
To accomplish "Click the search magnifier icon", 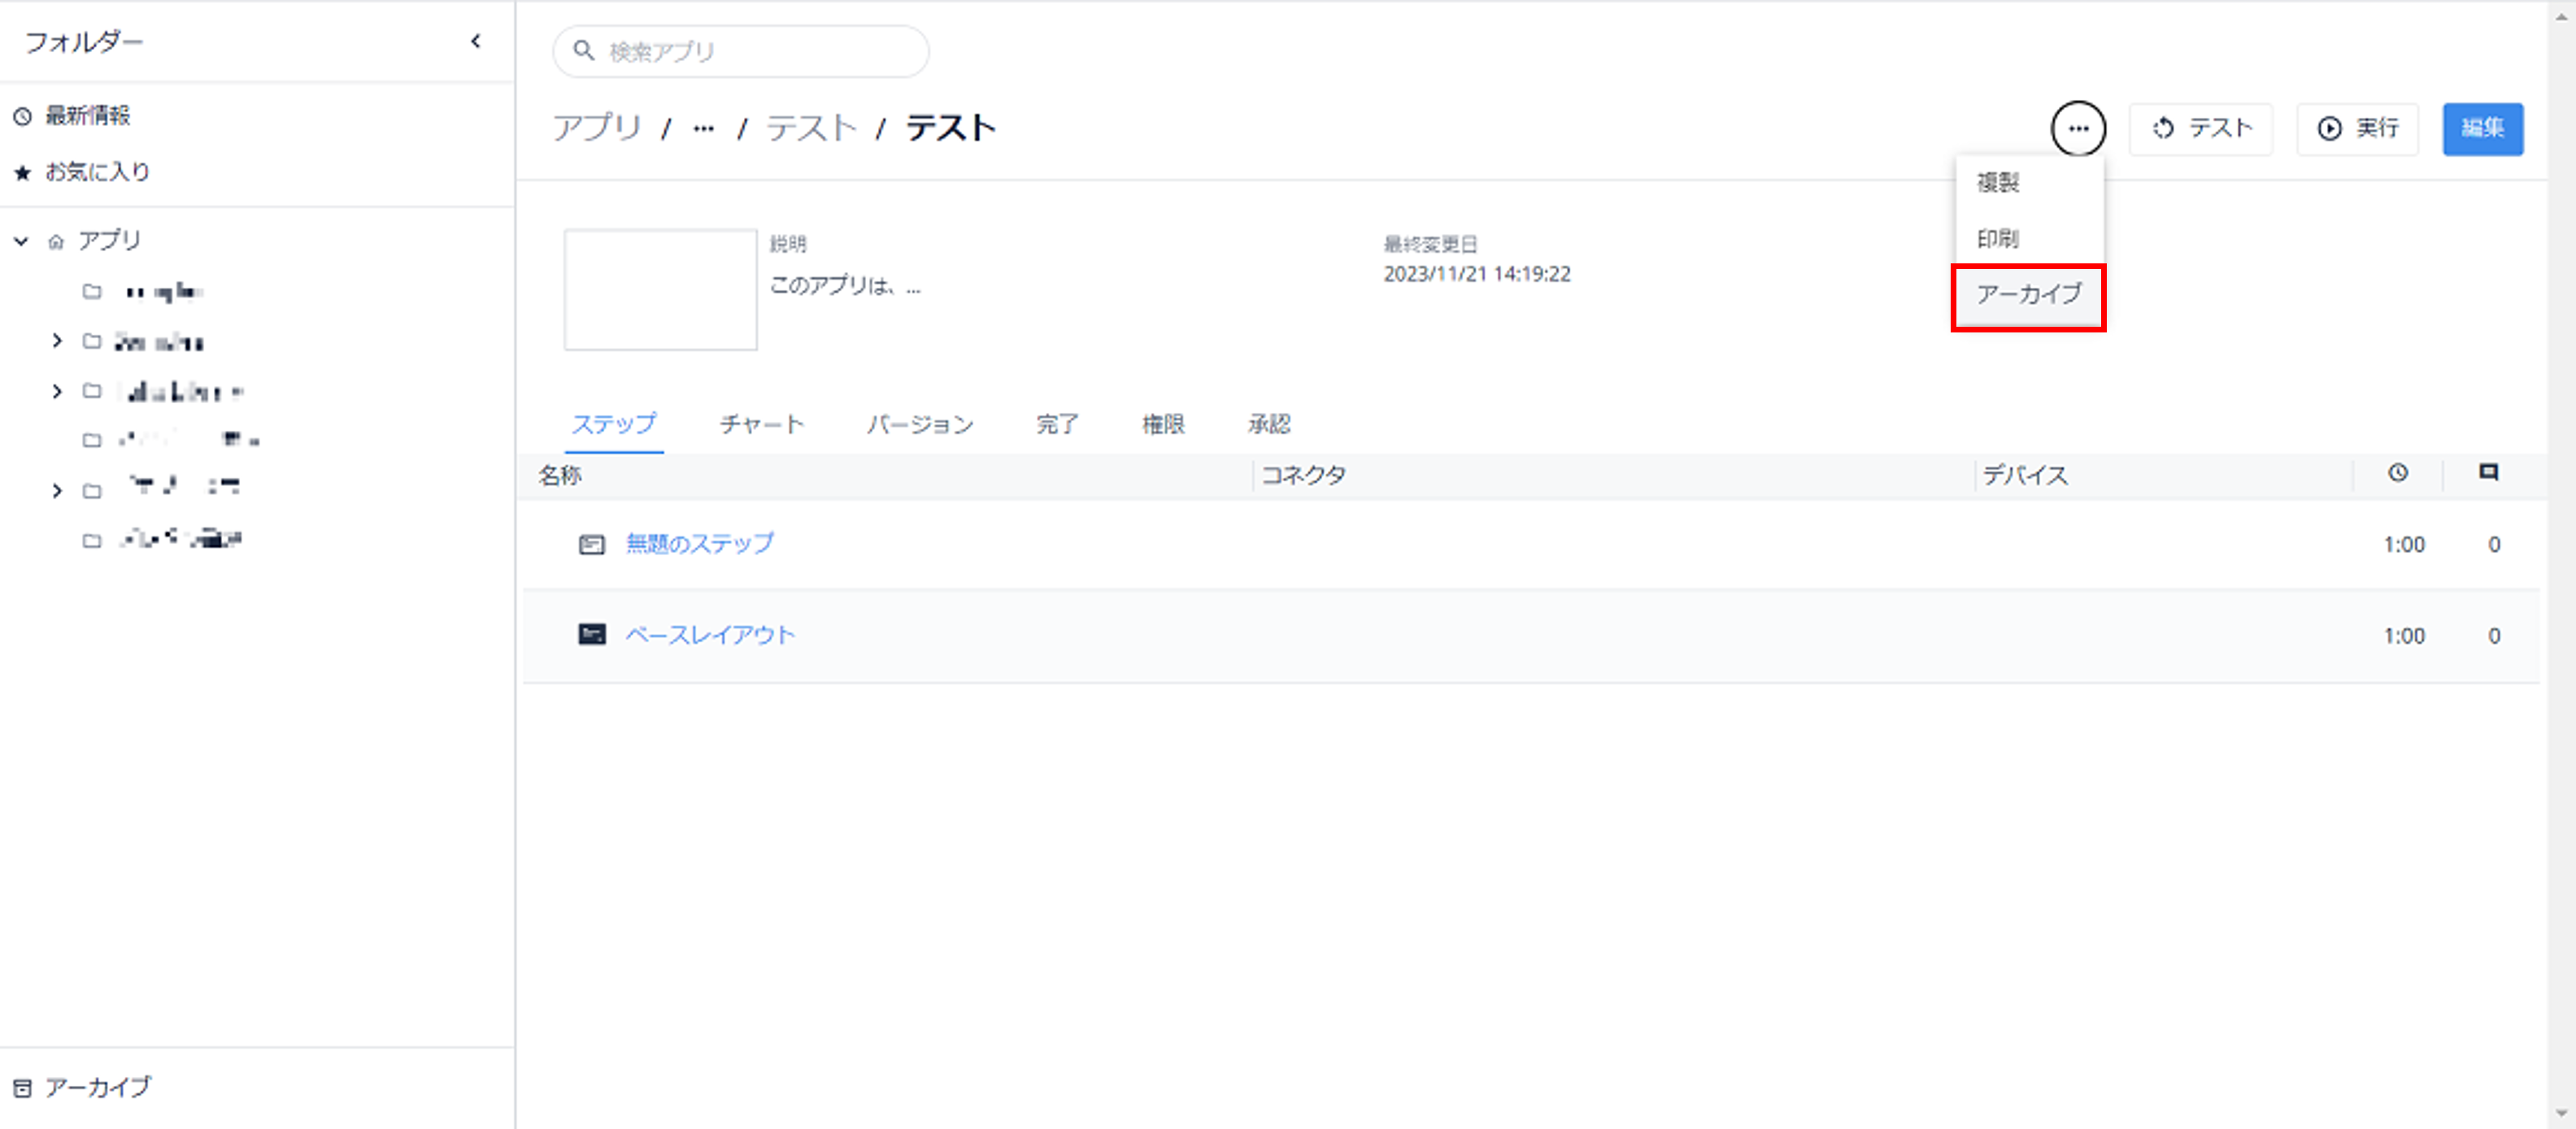I will (583, 50).
